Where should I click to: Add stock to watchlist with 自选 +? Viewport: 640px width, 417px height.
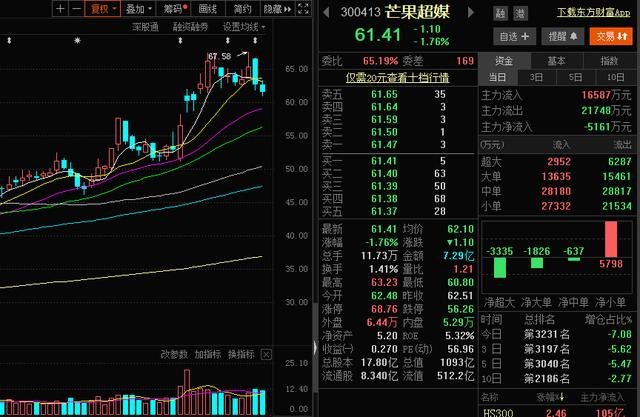pos(514,37)
